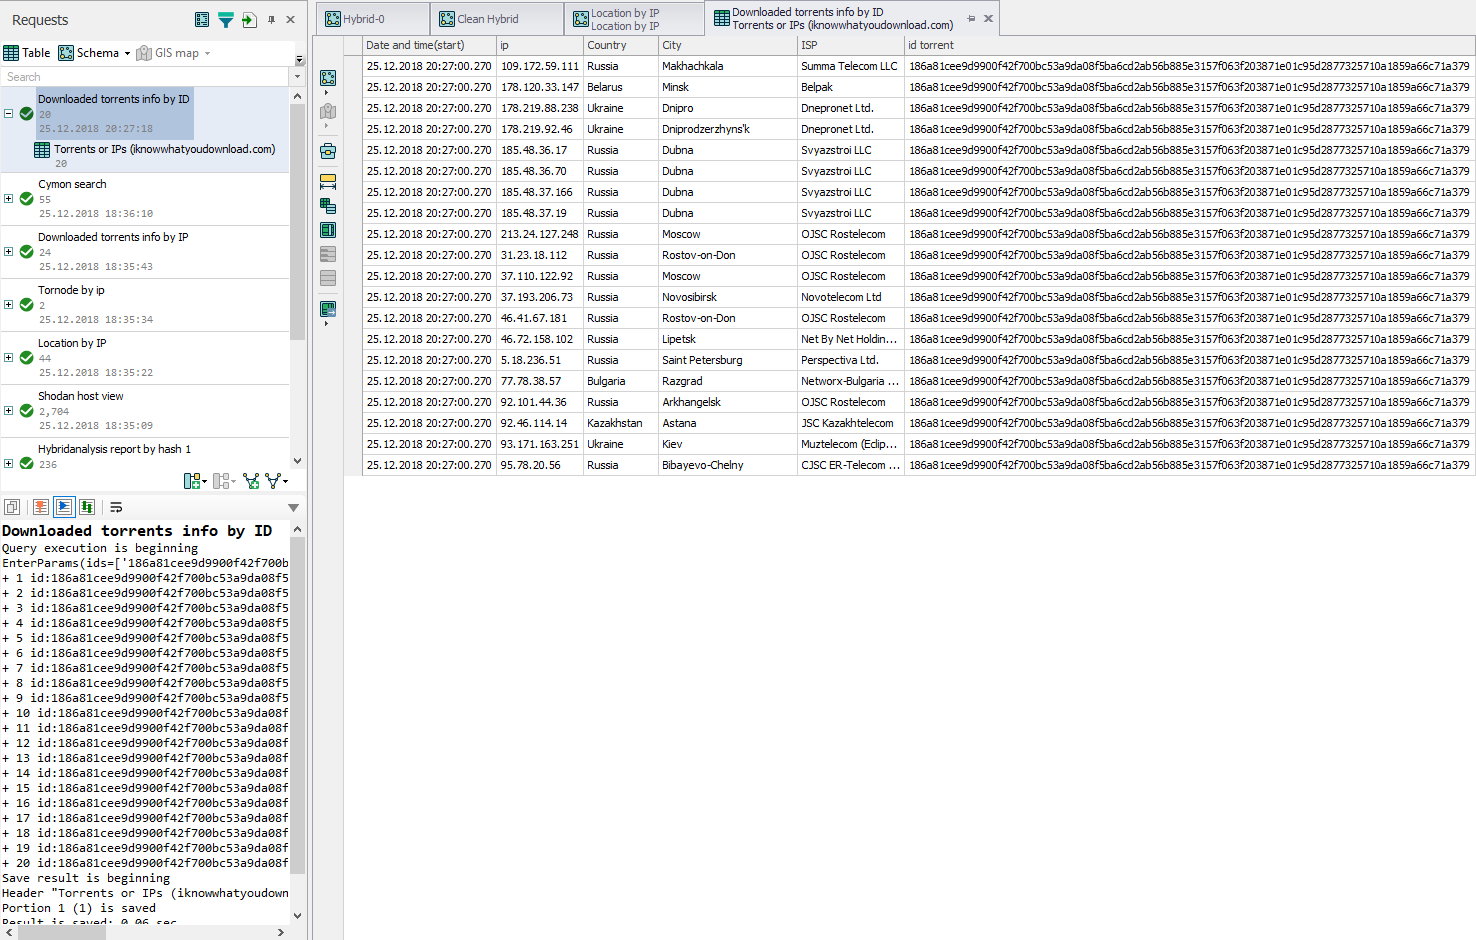Click the stacked tables icon in the vertical toolbar
Image resolution: width=1476 pixels, height=940 pixels.
coord(328,206)
